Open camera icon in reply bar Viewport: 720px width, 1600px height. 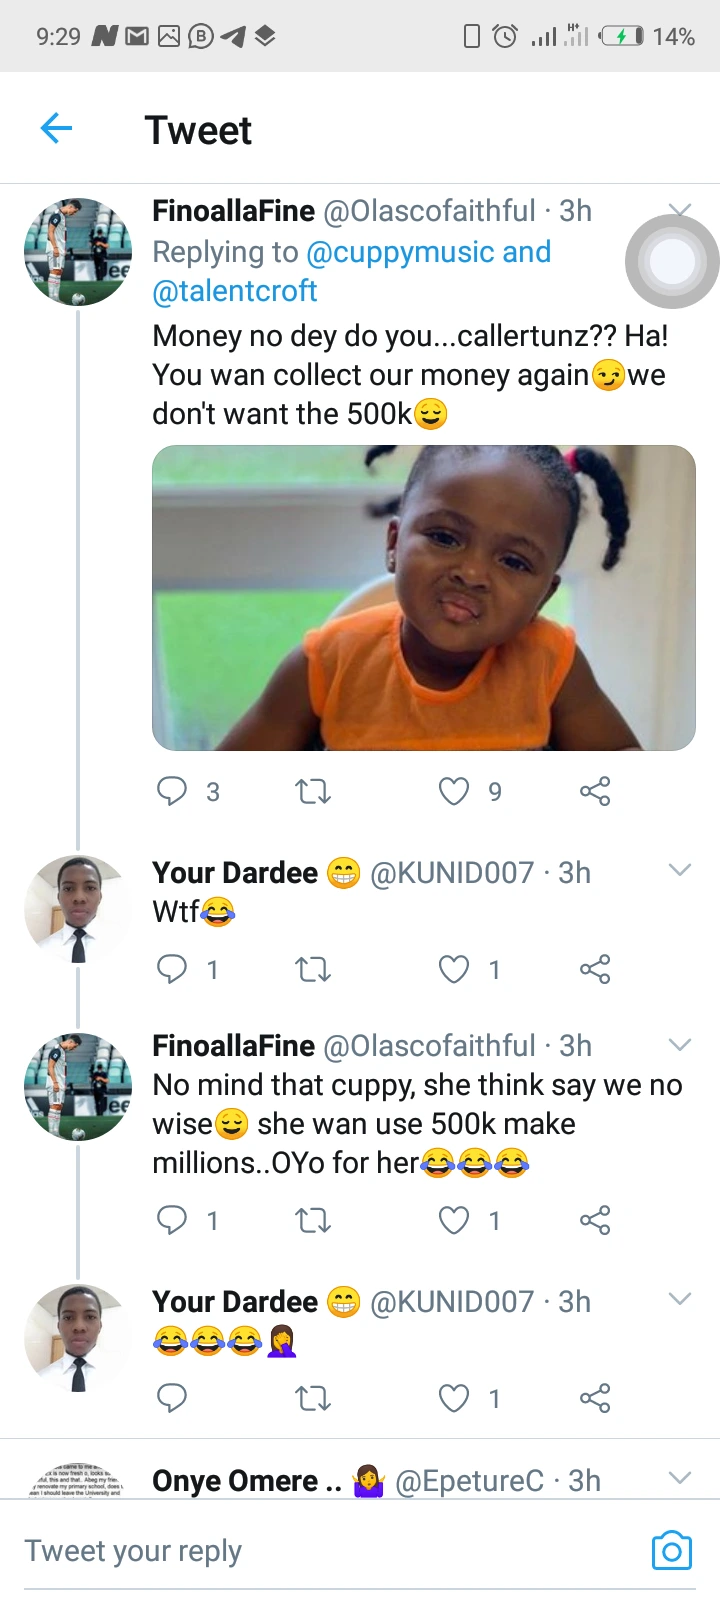pyautogui.click(x=671, y=1550)
